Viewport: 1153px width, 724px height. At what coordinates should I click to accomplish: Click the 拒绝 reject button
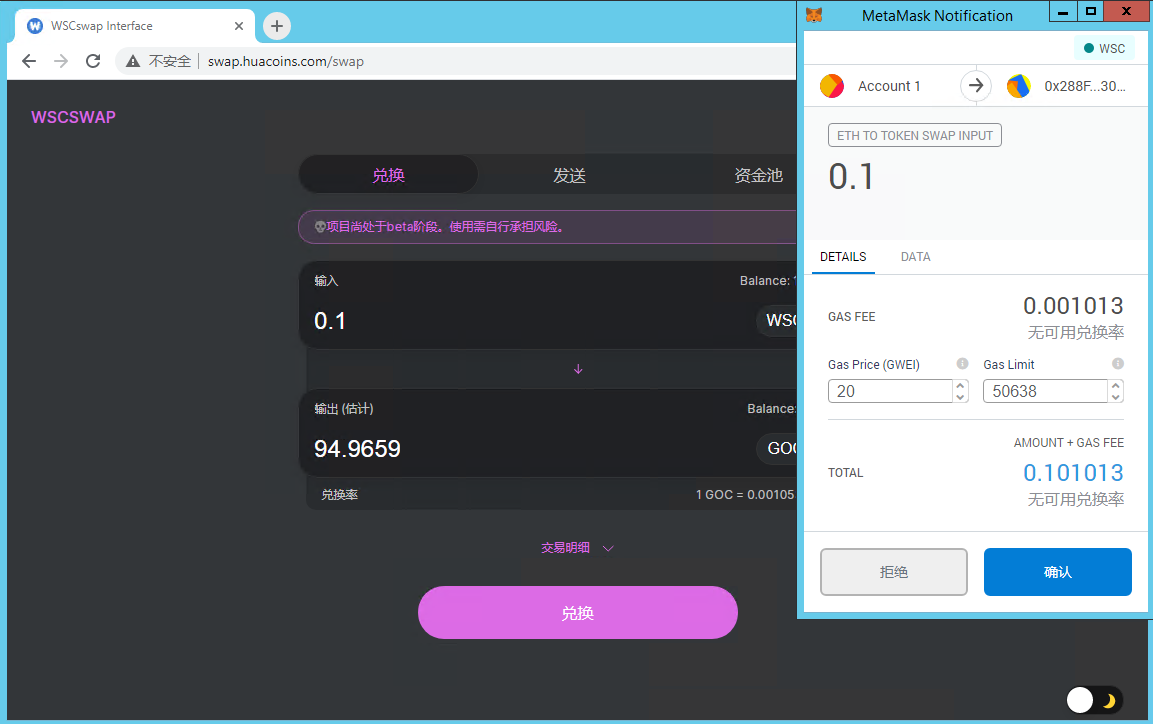tap(893, 572)
